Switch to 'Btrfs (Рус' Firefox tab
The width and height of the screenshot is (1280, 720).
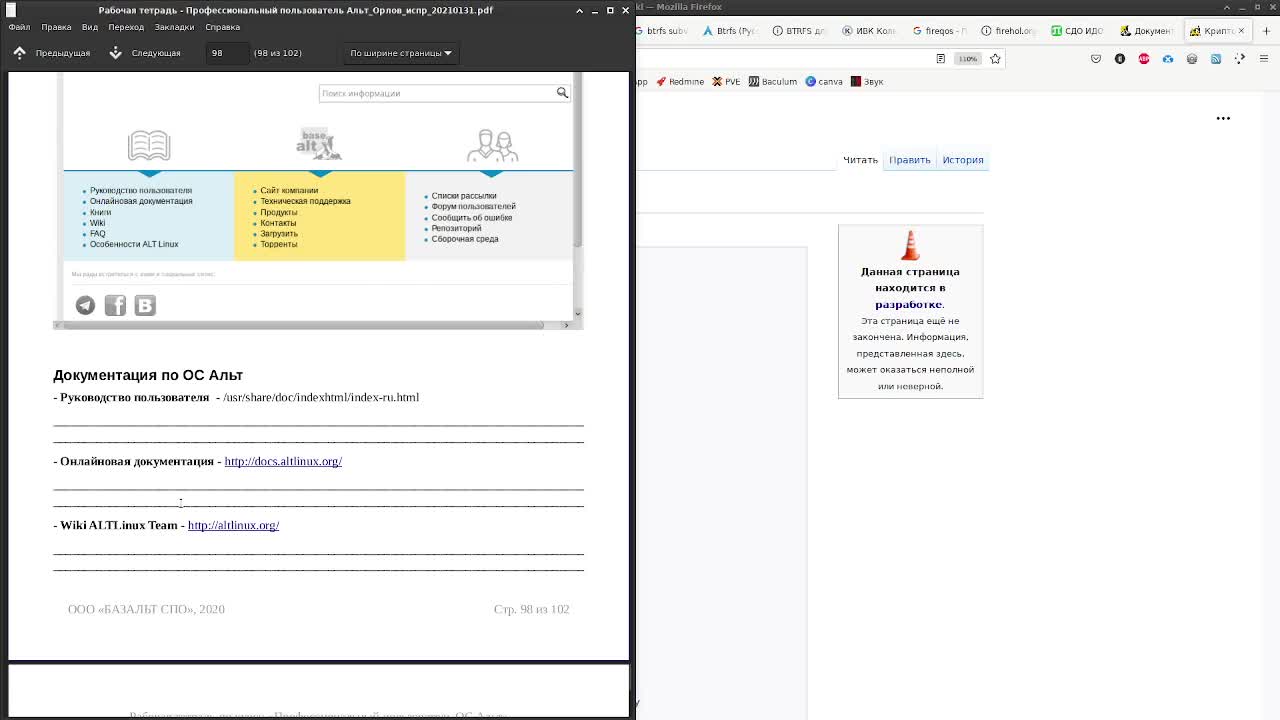tap(730, 31)
